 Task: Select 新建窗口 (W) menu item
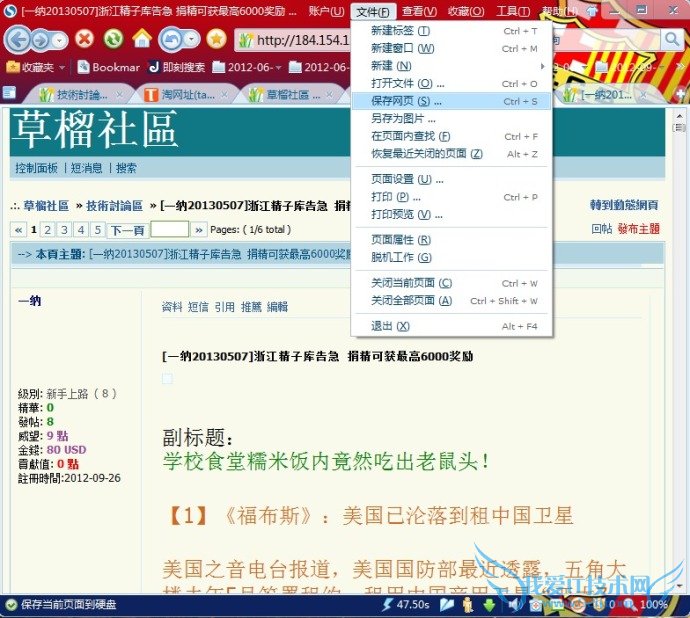pyautogui.click(x=452, y=48)
